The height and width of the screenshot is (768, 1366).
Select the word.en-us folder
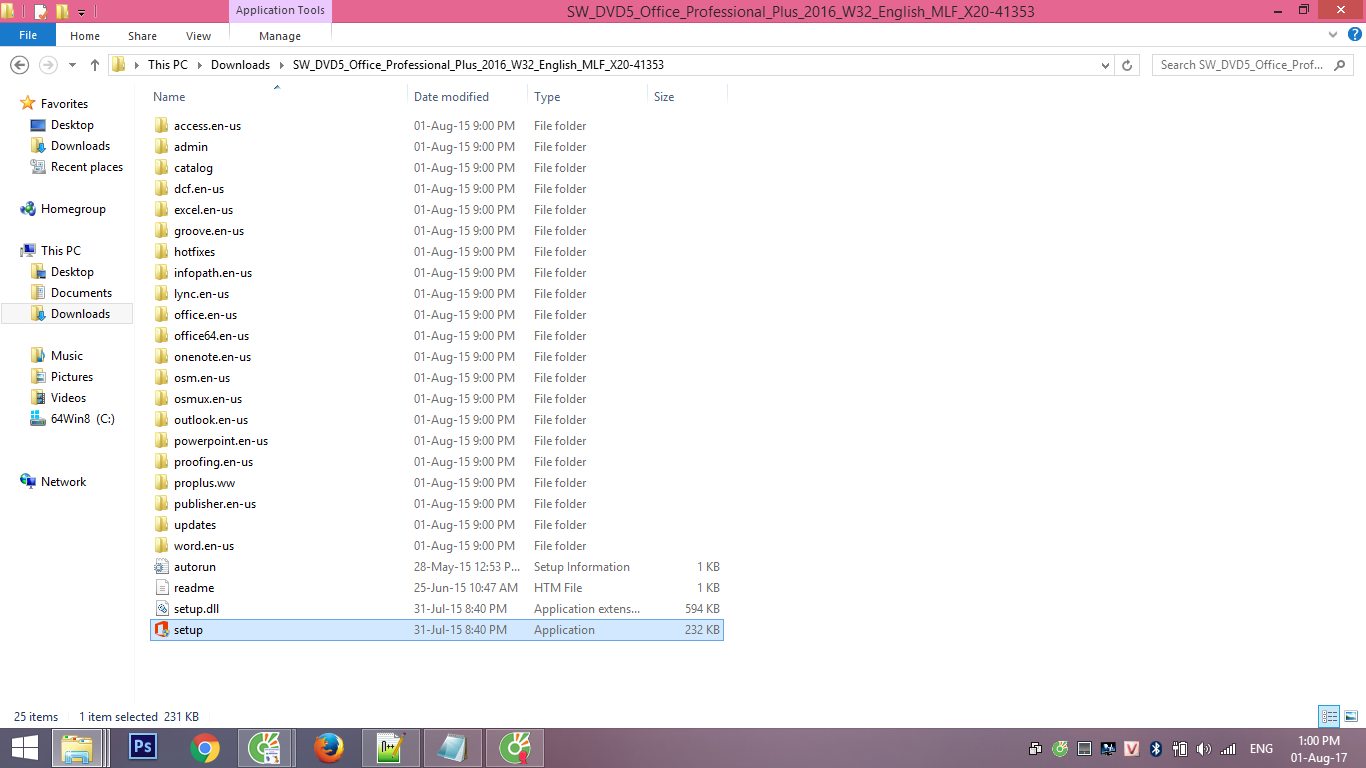coord(203,546)
